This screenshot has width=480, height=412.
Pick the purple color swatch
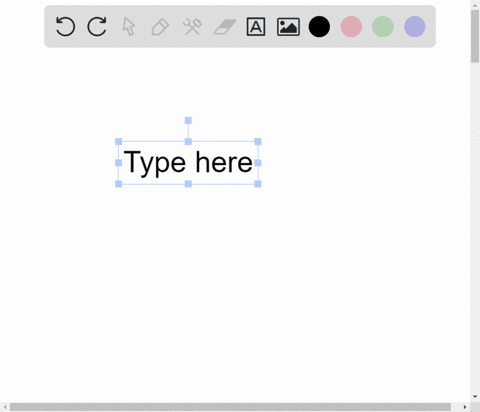point(415,26)
